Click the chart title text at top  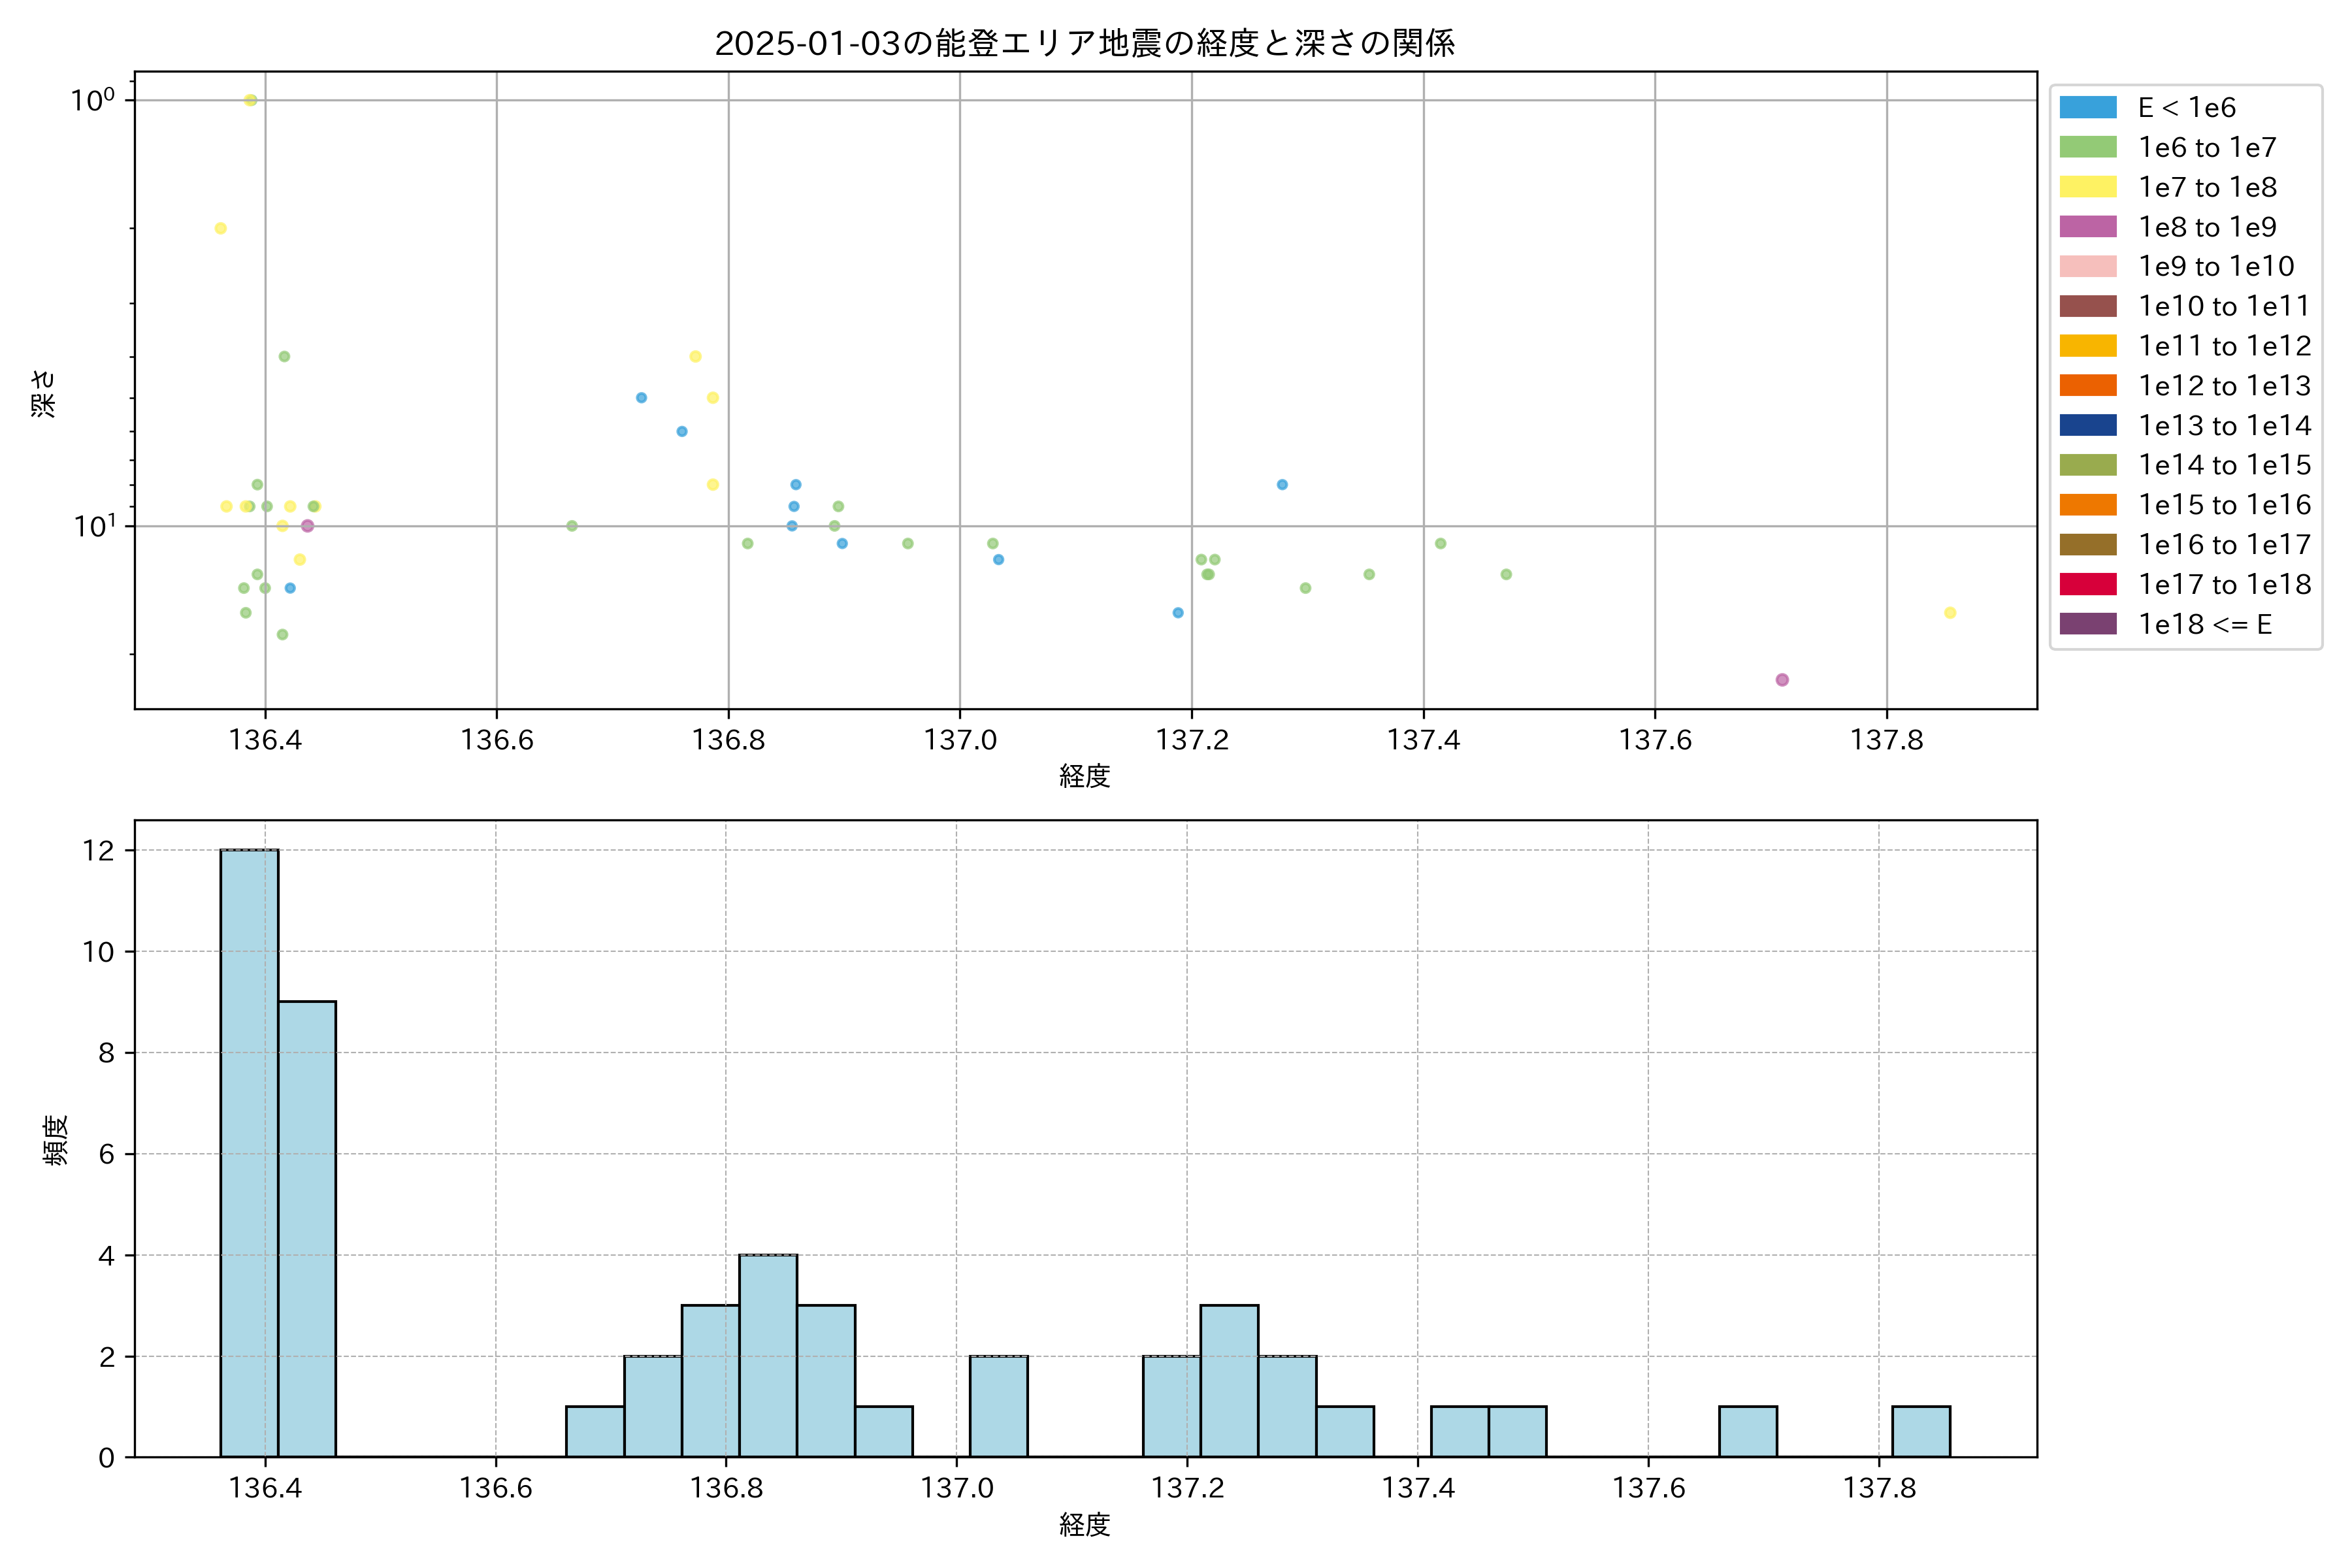[x=1085, y=43]
